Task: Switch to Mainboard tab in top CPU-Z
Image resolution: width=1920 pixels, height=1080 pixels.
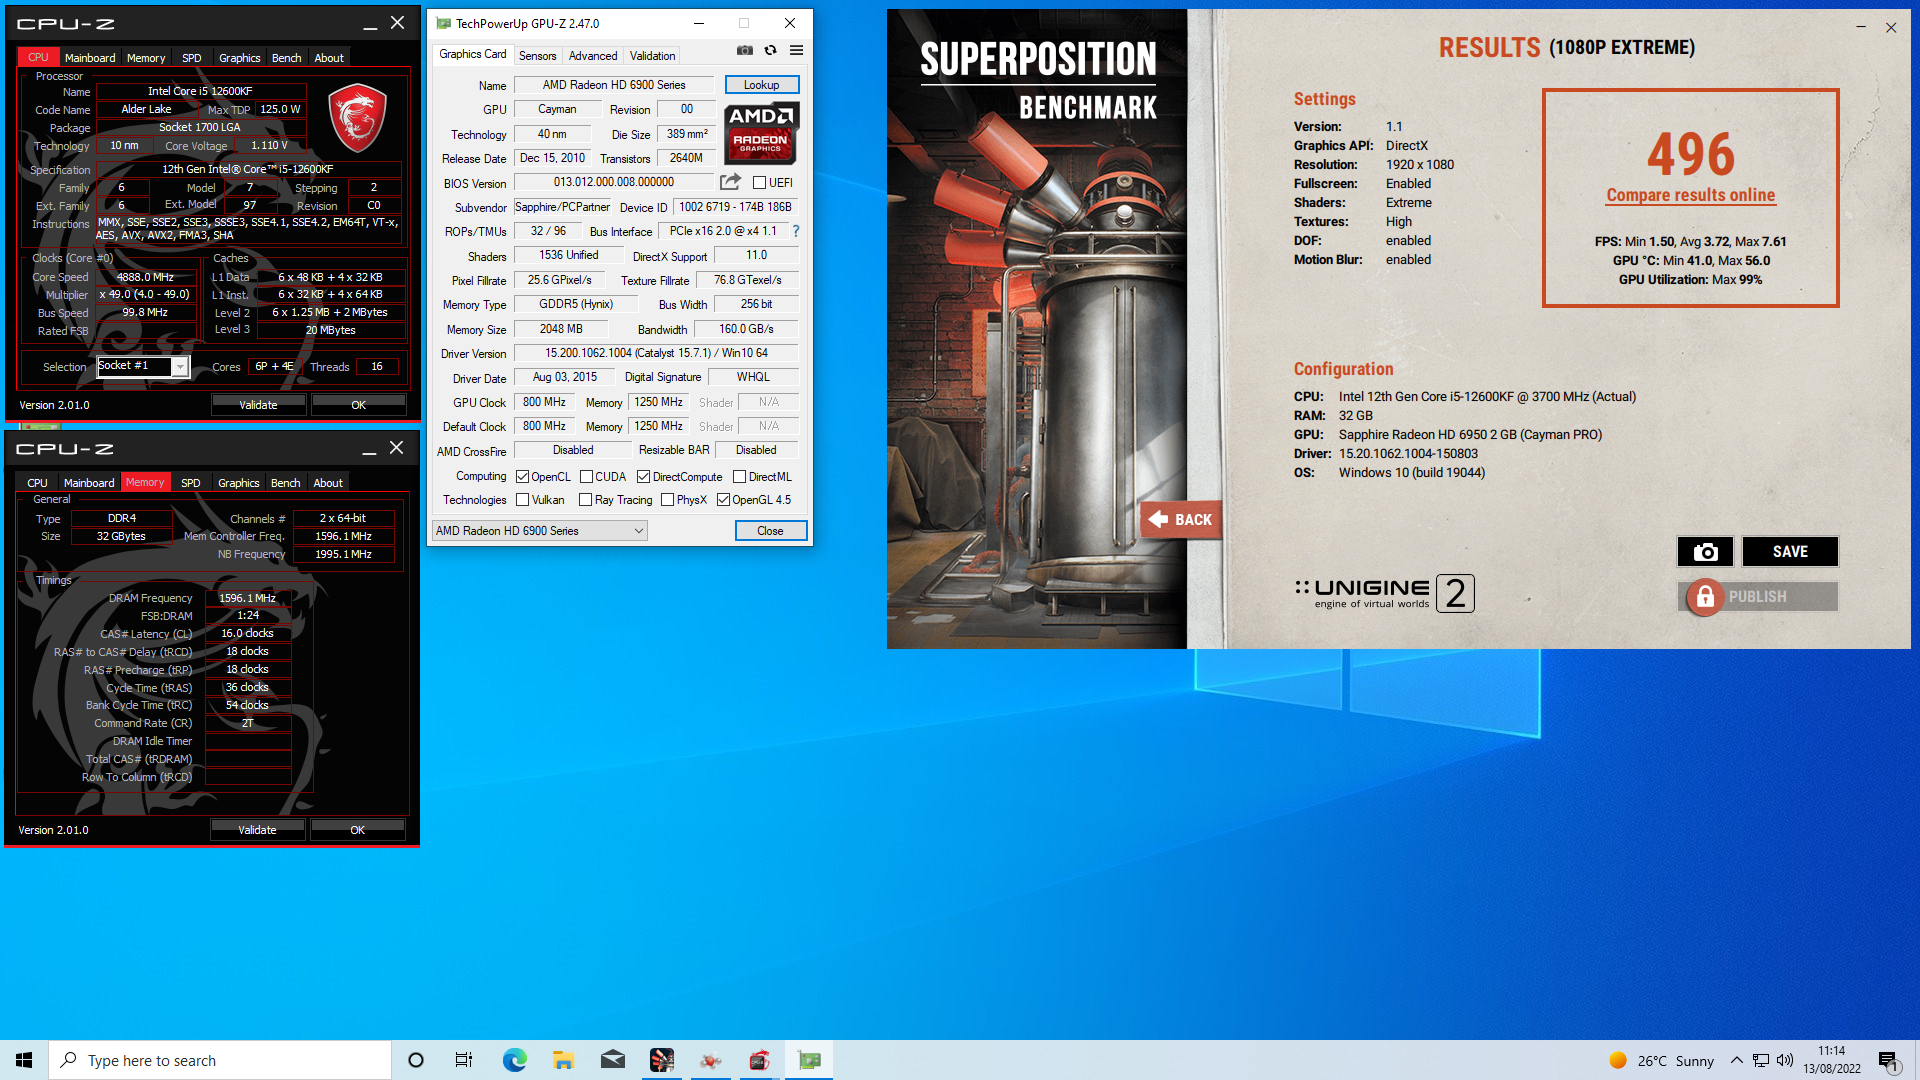Action: [90, 58]
